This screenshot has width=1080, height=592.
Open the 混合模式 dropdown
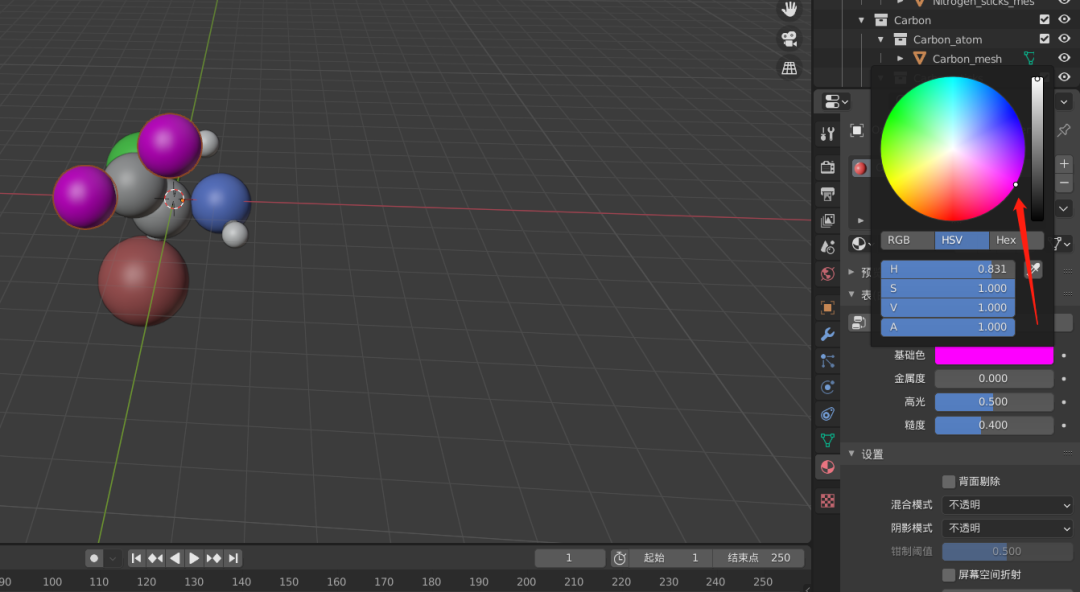point(1007,505)
